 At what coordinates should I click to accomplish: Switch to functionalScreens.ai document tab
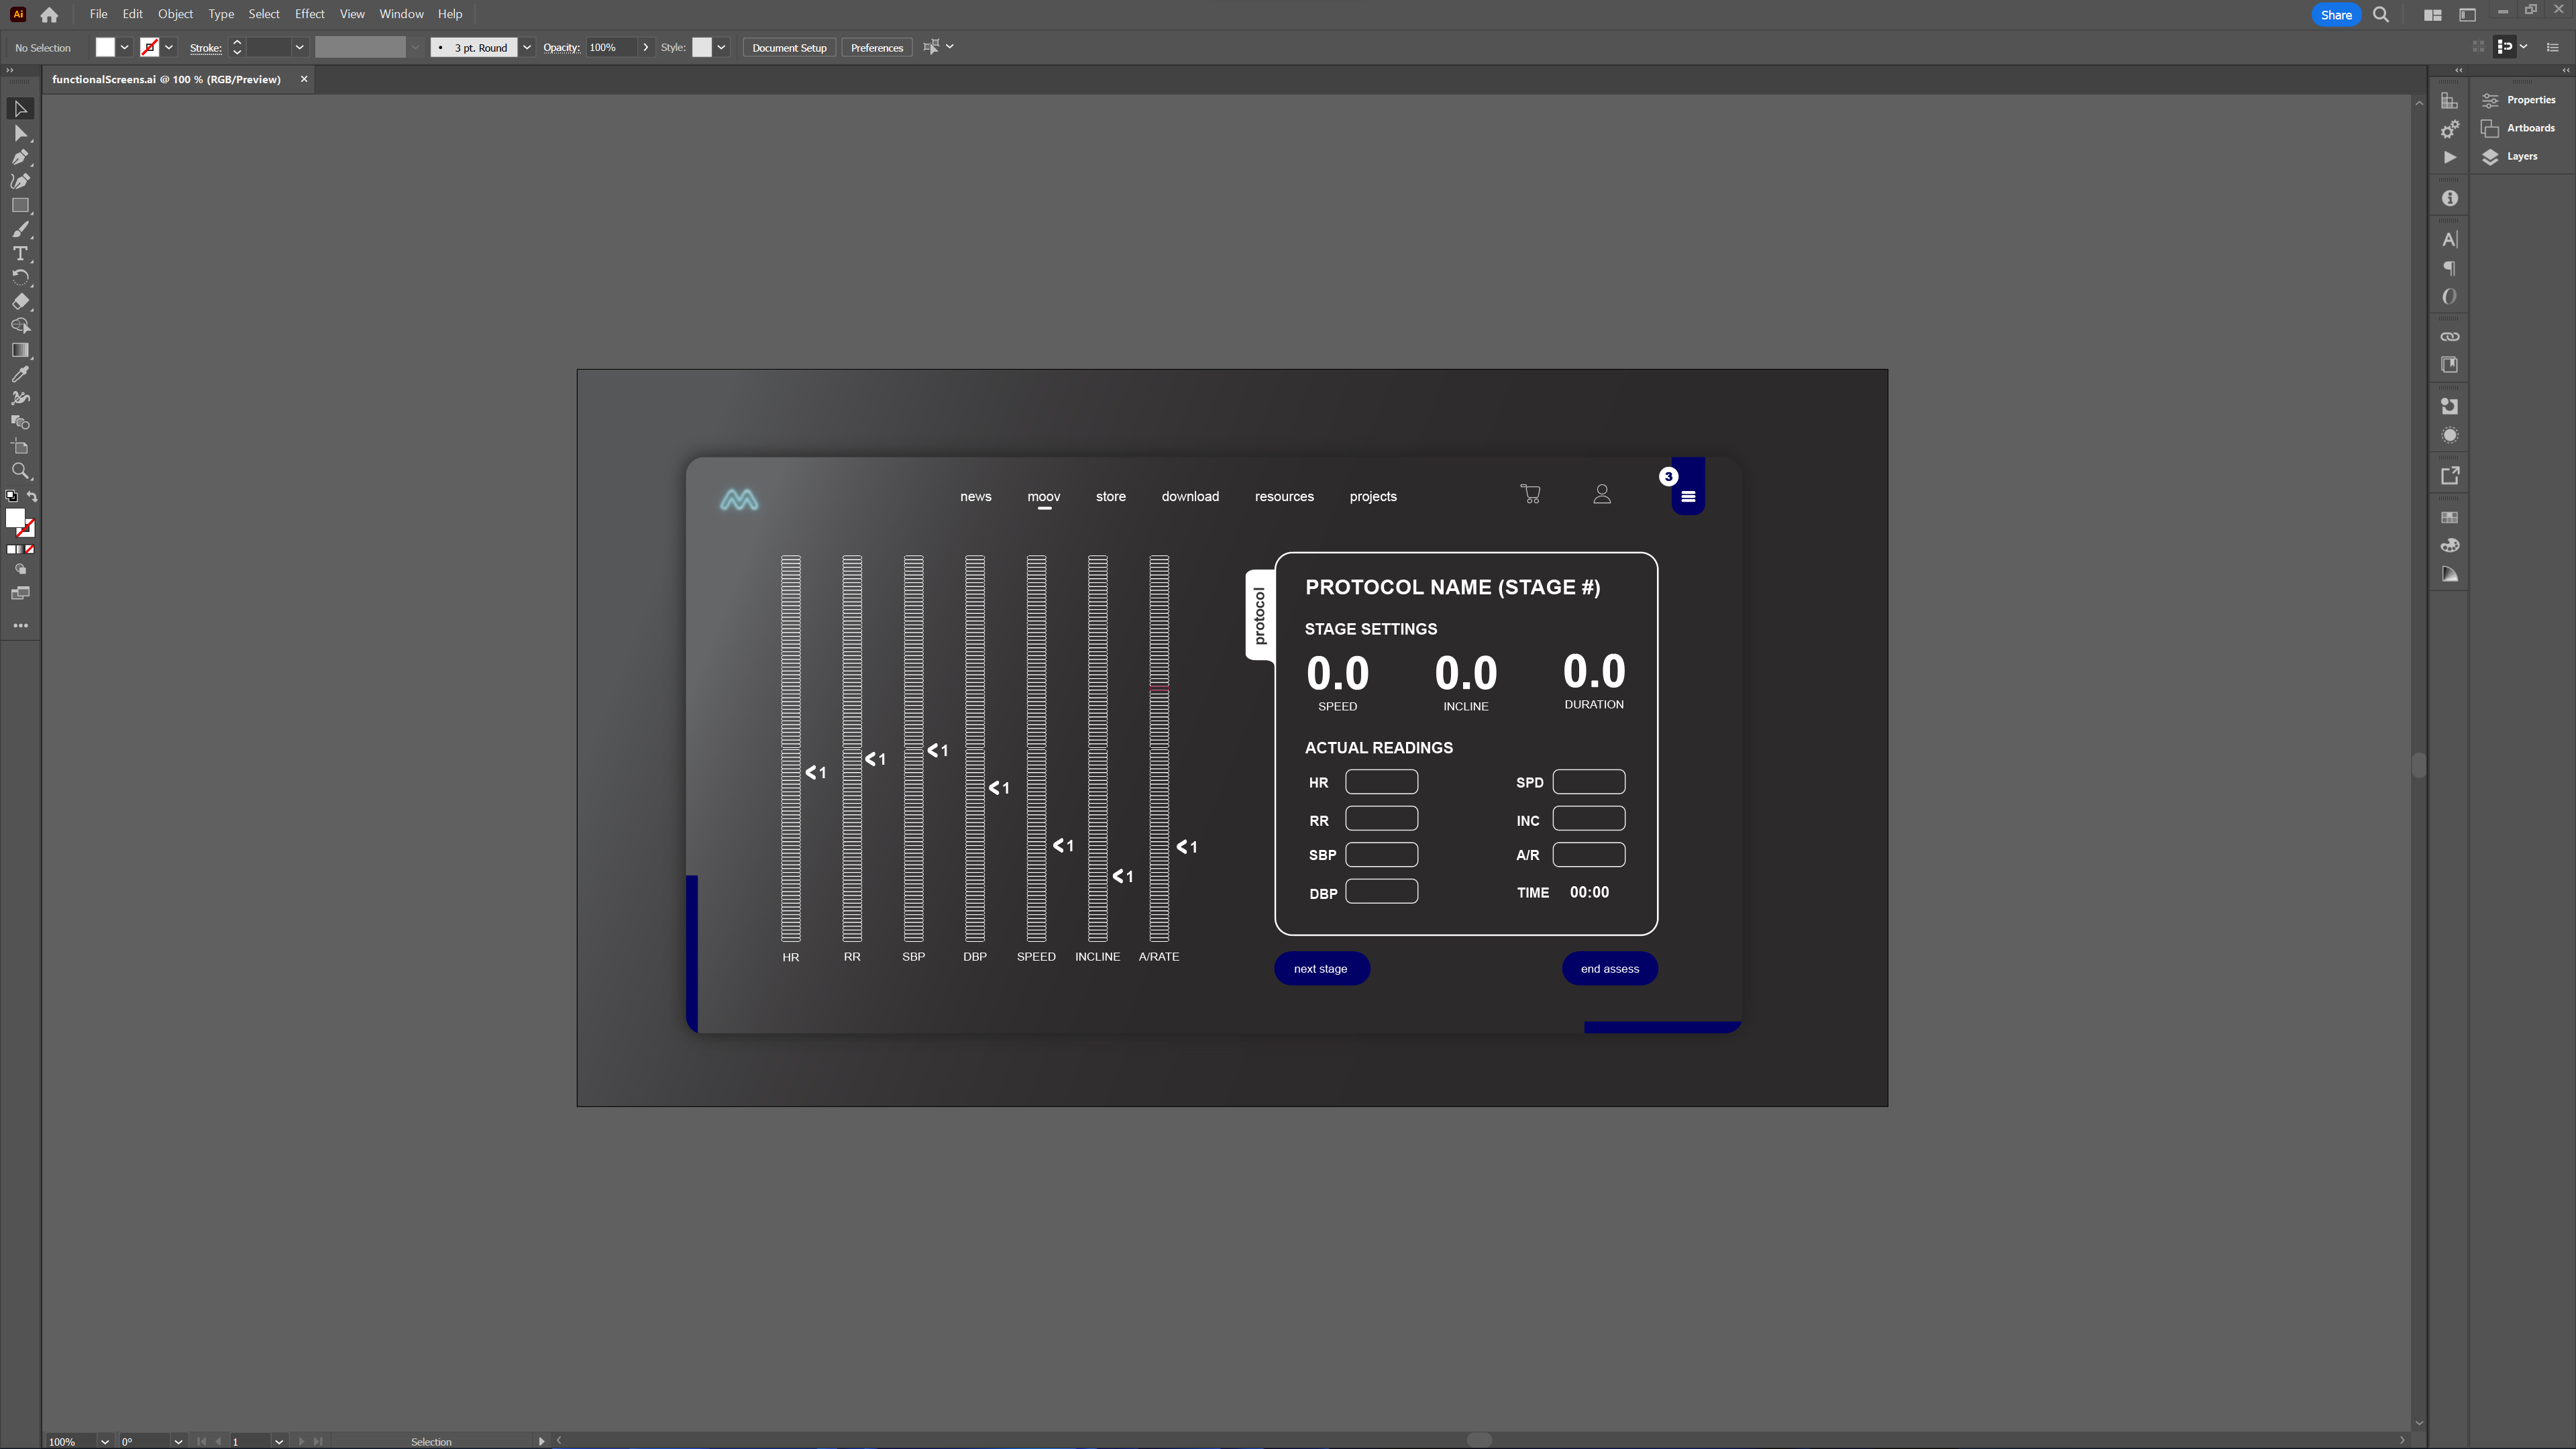tap(166, 79)
